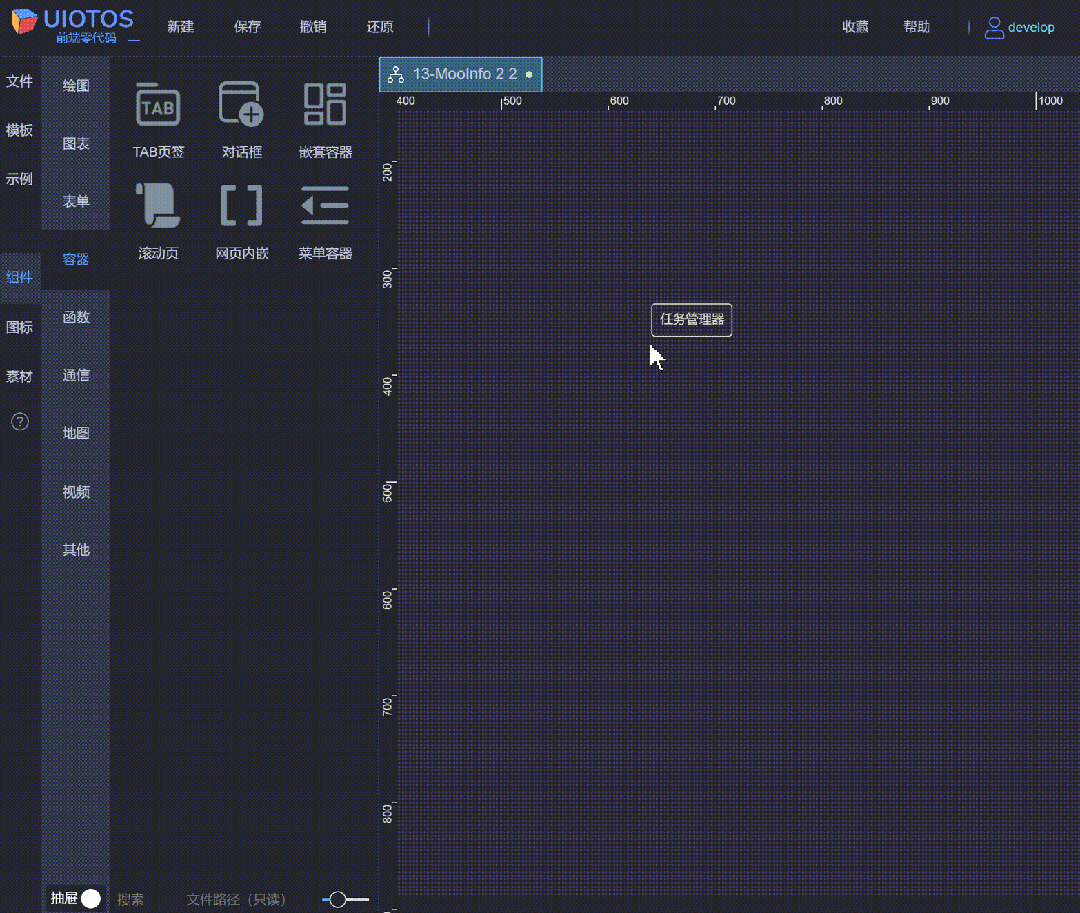Select the 13-MooInfo 2 2 document tab
This screenshot has width=1080, height=913.
(461, 74)
